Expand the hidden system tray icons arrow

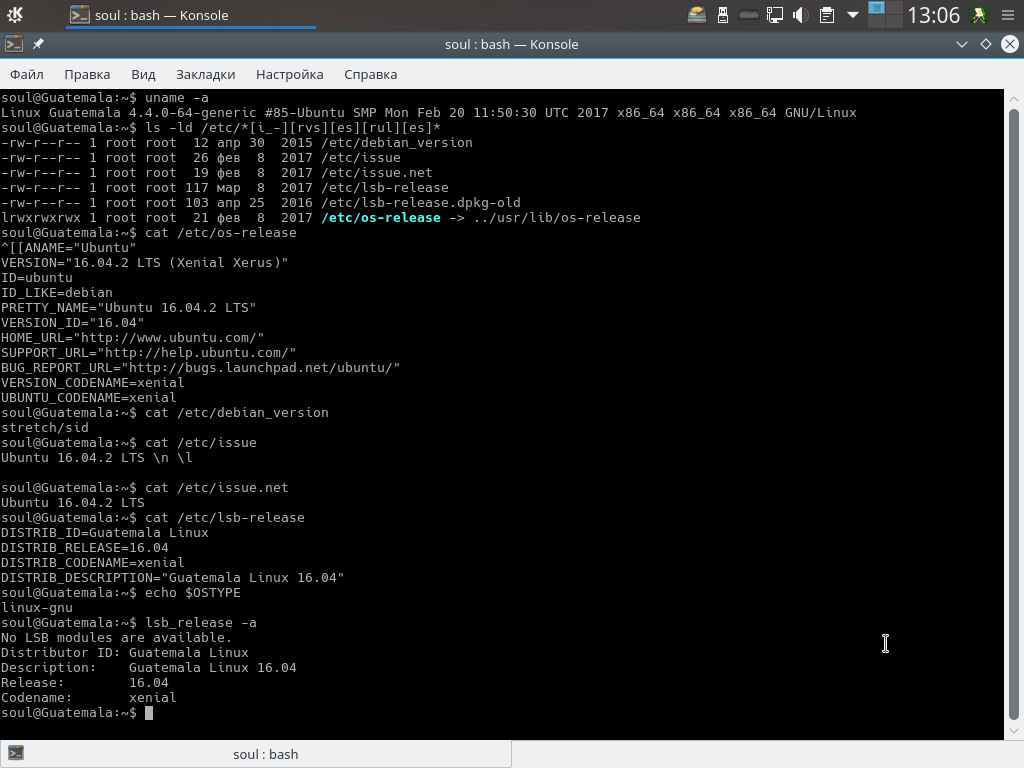coord(853,14)
